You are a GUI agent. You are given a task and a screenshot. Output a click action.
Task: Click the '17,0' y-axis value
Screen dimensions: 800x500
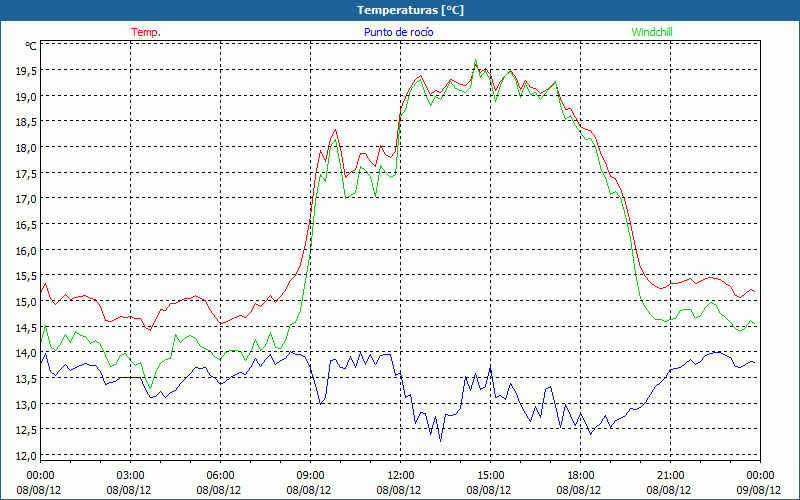26,199
